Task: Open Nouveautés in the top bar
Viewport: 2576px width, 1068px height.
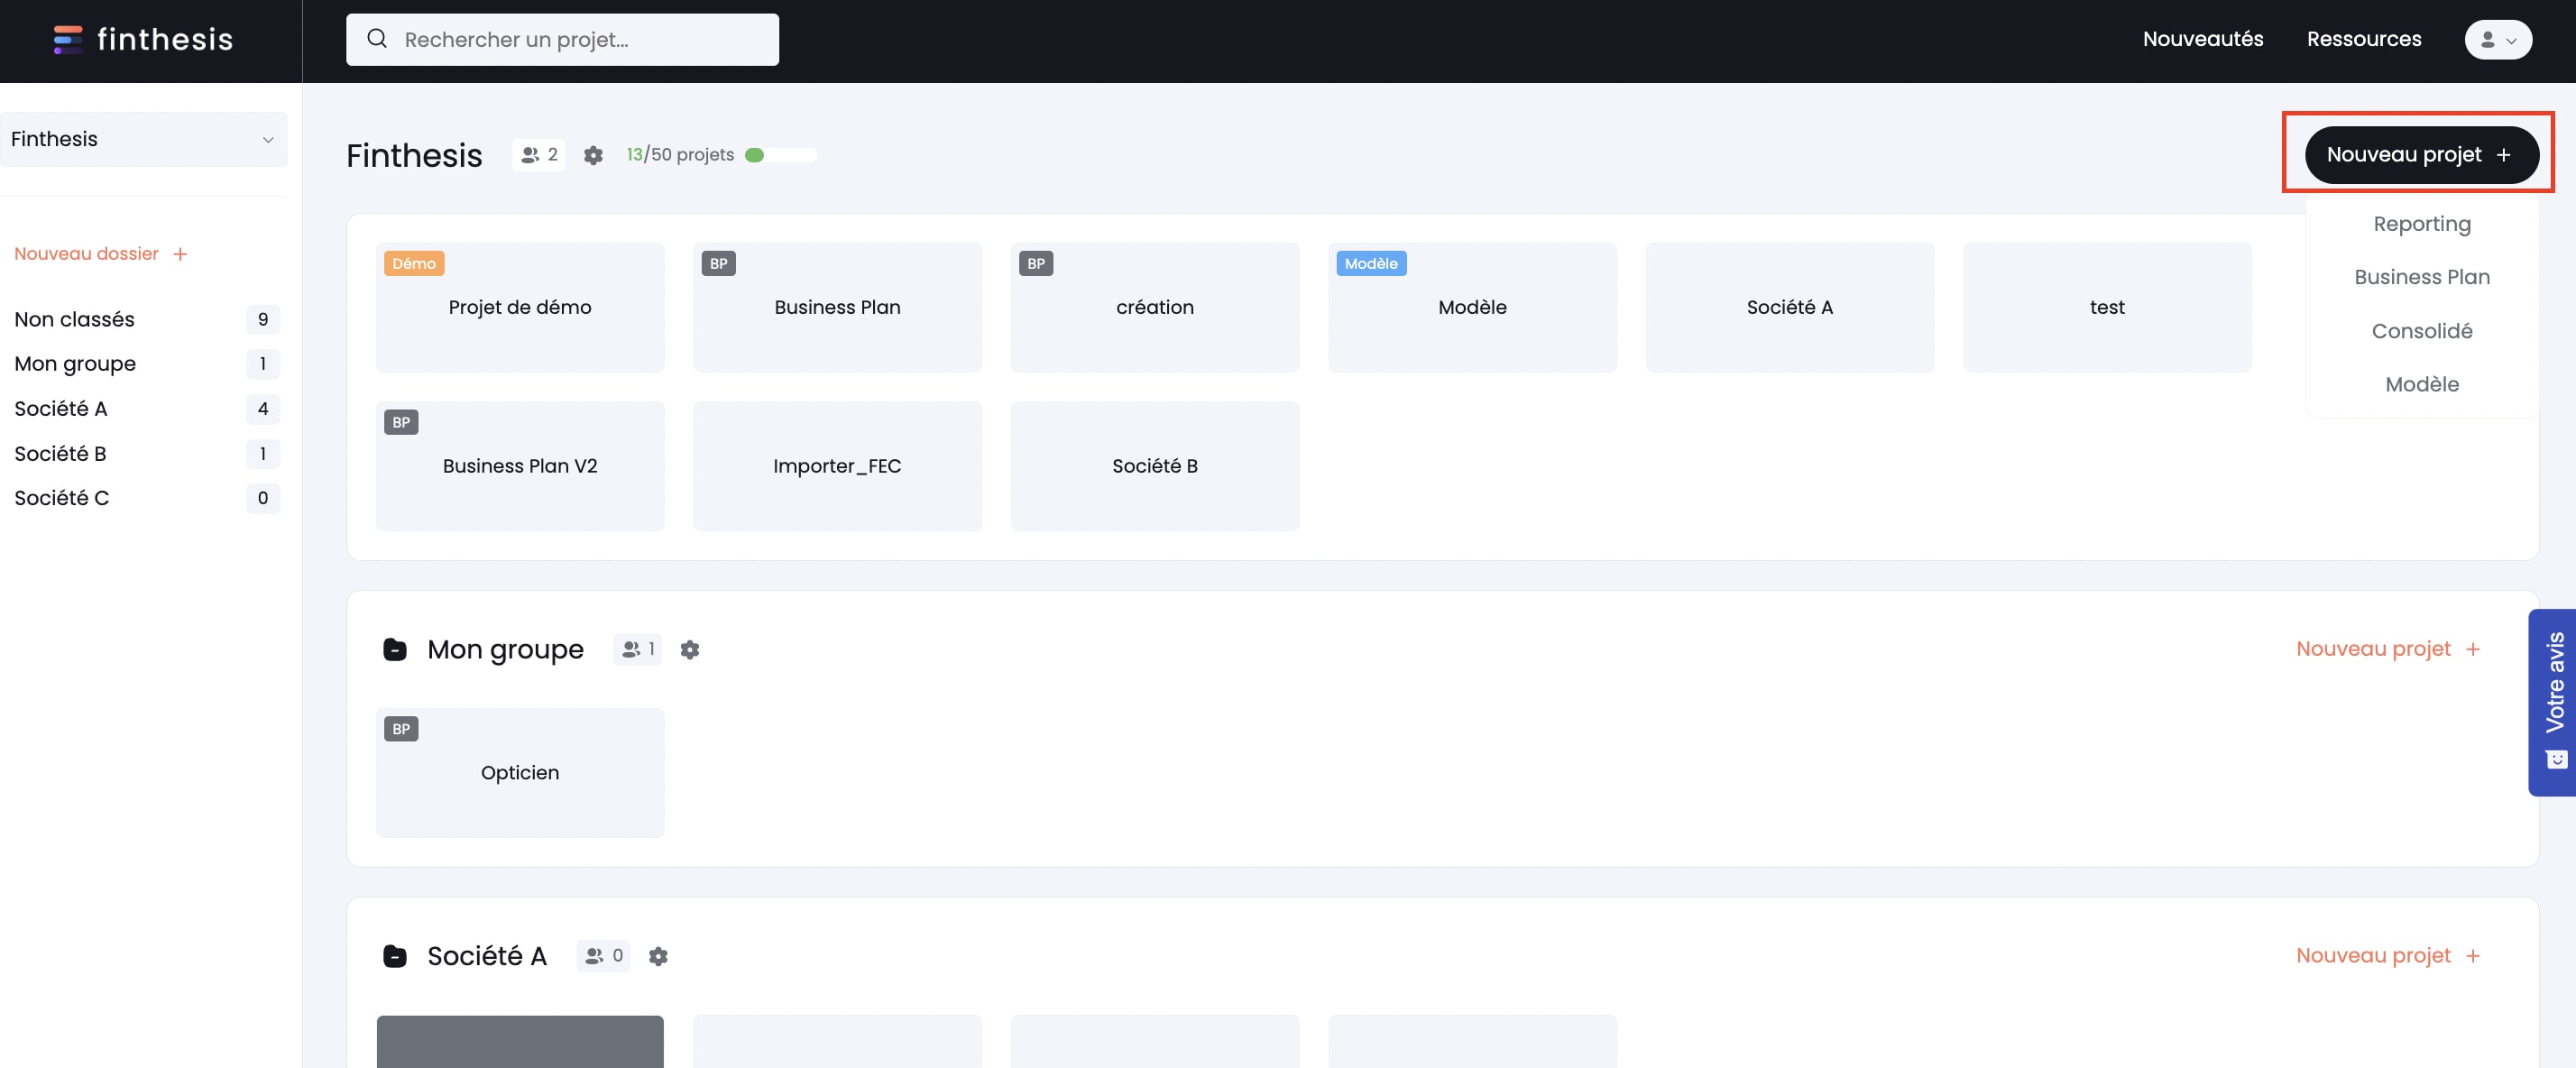Action: click(x=2203, y=39)
